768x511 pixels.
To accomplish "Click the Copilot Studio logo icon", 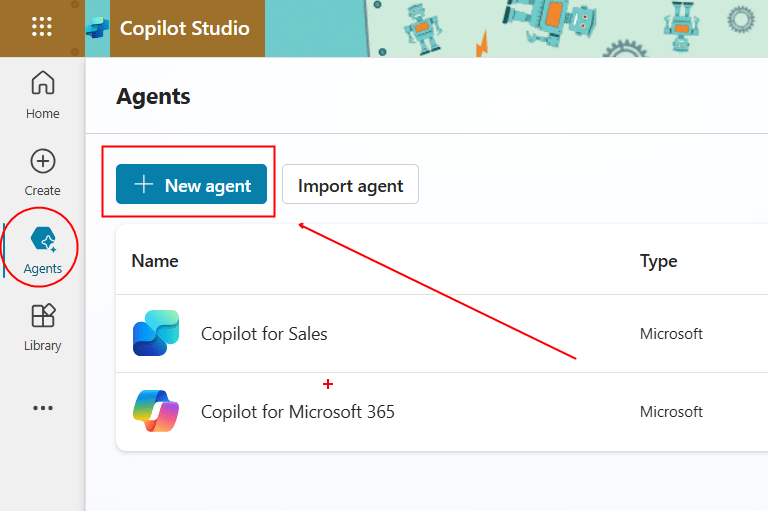I will click(98, 28).
